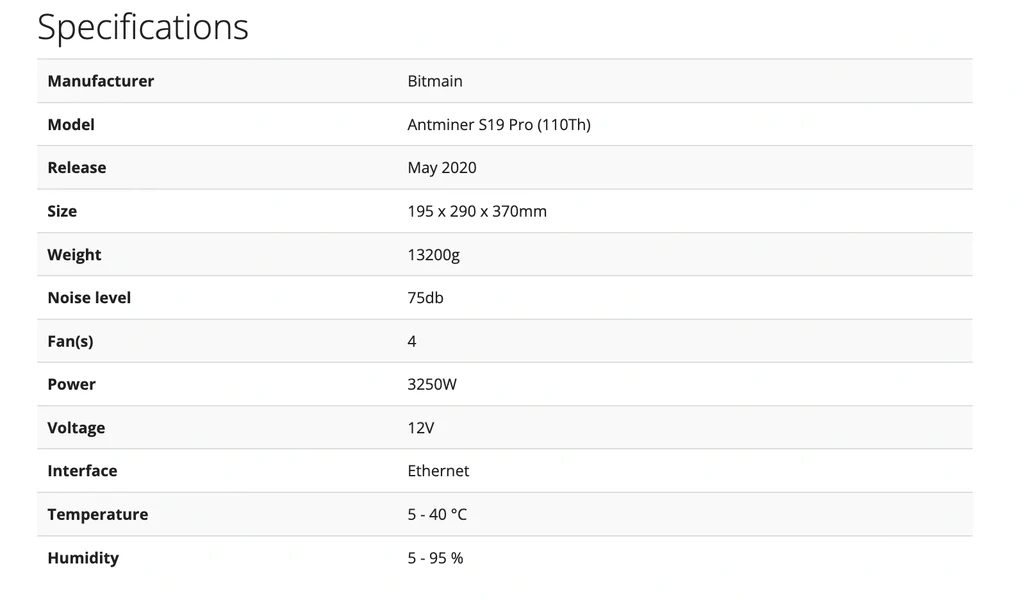Select the Bitmain manufacturer value

pos(435,81)
